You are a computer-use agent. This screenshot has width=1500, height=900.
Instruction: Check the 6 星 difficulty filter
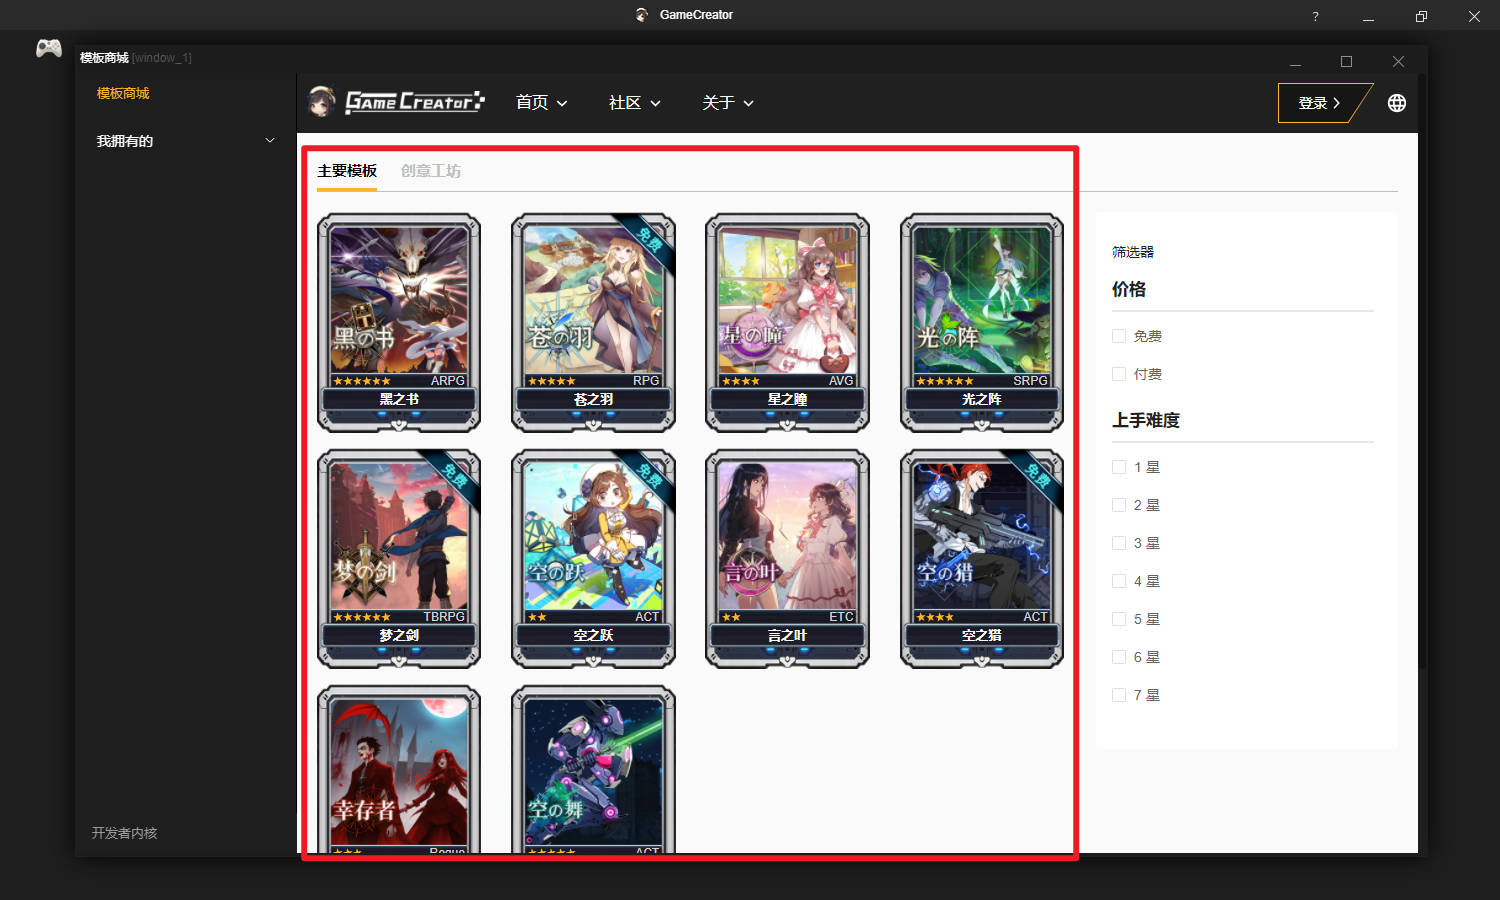pos(1119,657)
